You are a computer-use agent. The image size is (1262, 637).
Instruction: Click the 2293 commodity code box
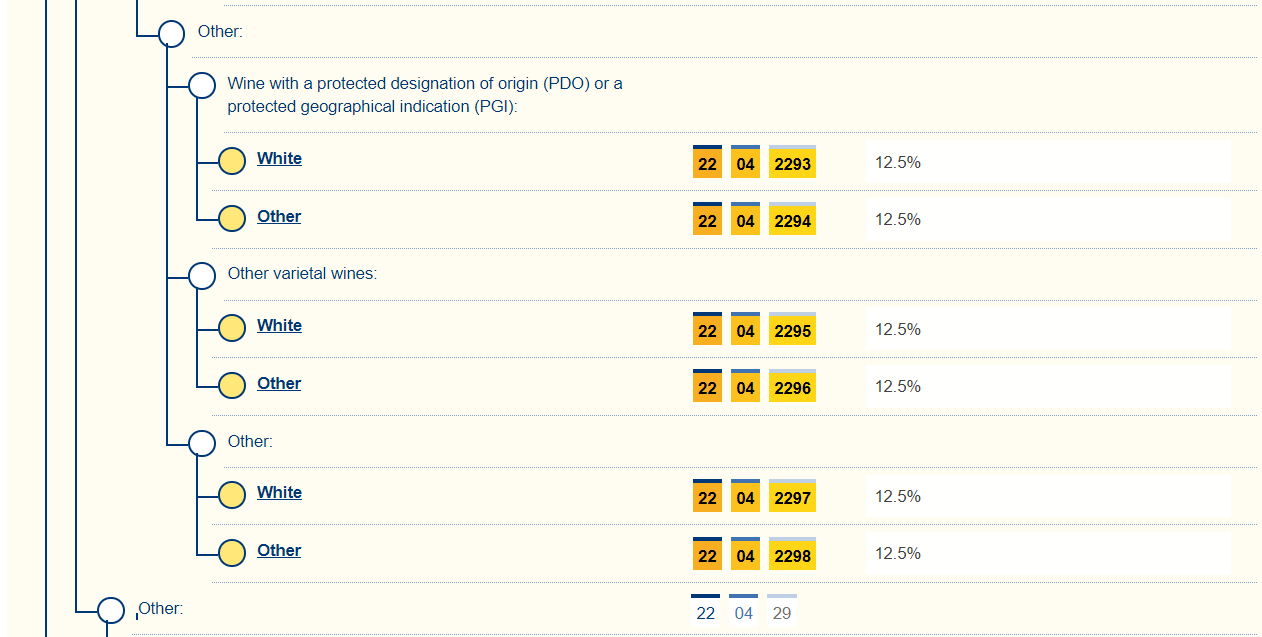pyautogui.click(x=792, y=163)
